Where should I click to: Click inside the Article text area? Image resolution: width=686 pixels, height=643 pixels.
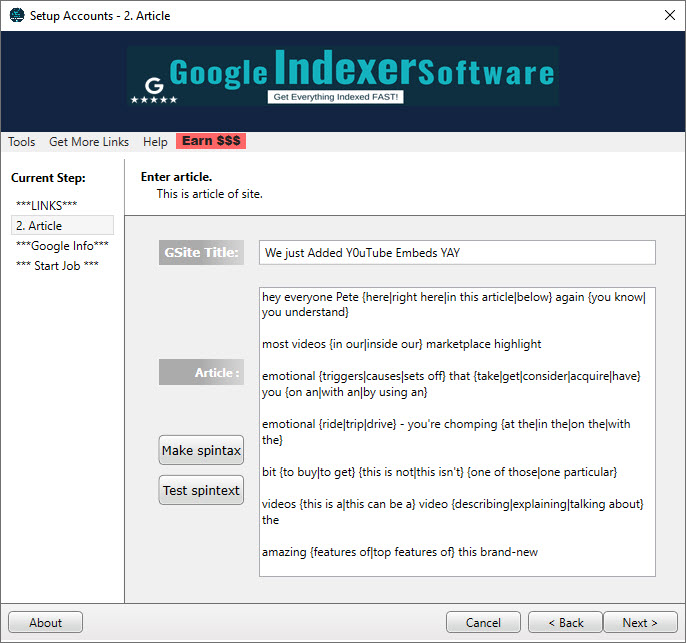(457, 432)
